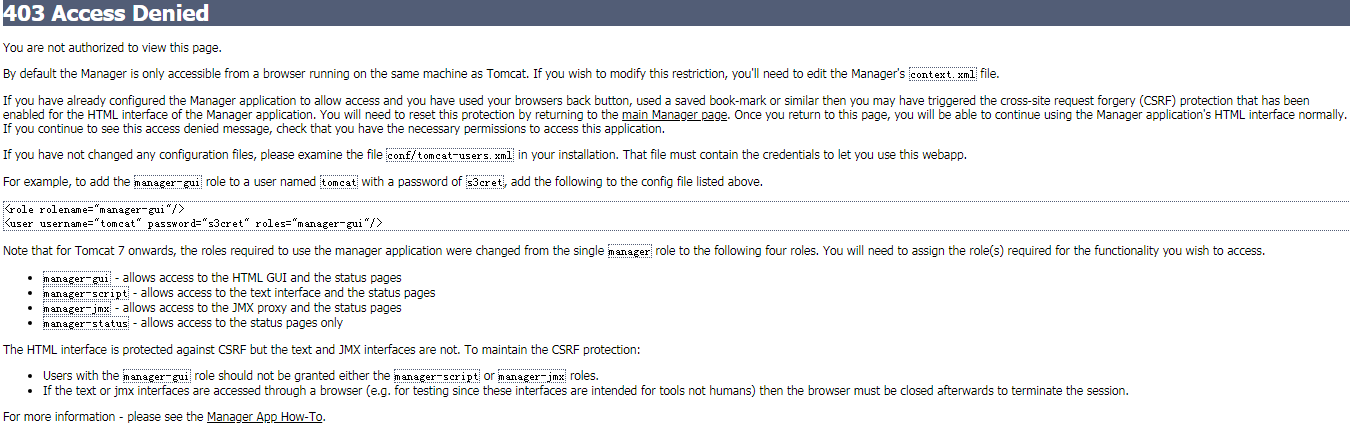Click the single manager role code text
The image size is (1350, 423).
(630, 252)
